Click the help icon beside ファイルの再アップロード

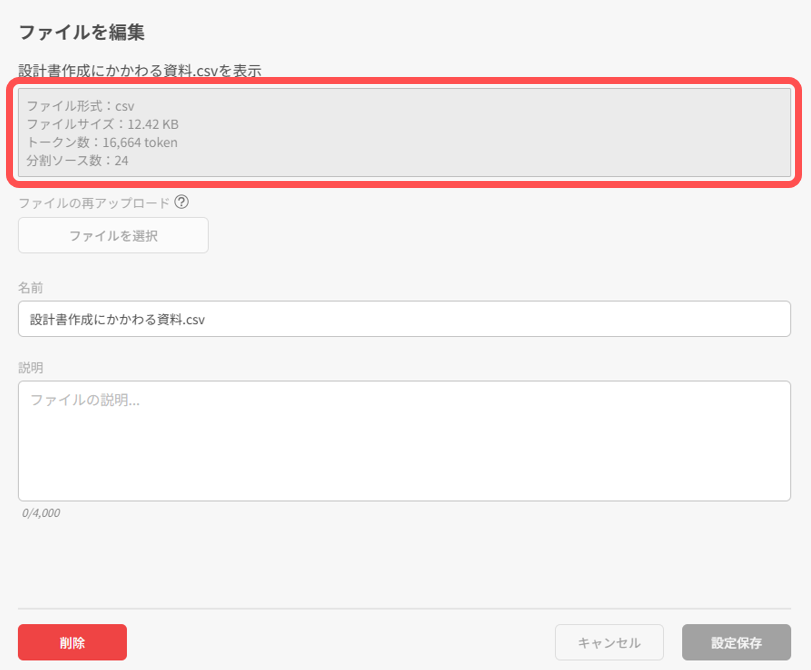[x=182, y=202]
